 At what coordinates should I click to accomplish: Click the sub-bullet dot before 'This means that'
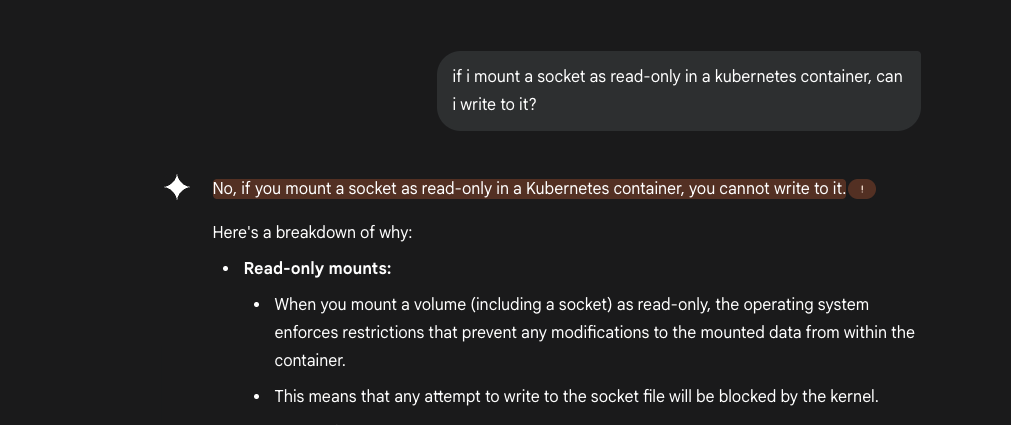coord(257,397)
